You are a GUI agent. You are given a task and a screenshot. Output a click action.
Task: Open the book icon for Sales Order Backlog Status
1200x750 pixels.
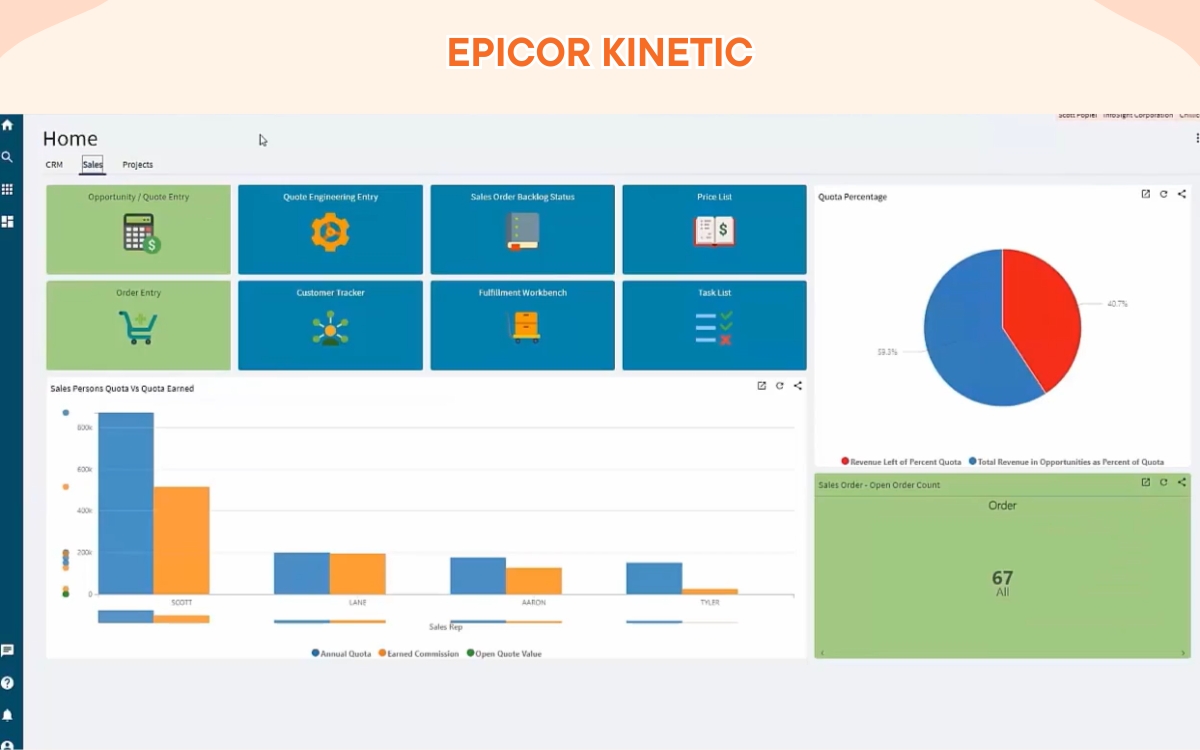point(522,231)
